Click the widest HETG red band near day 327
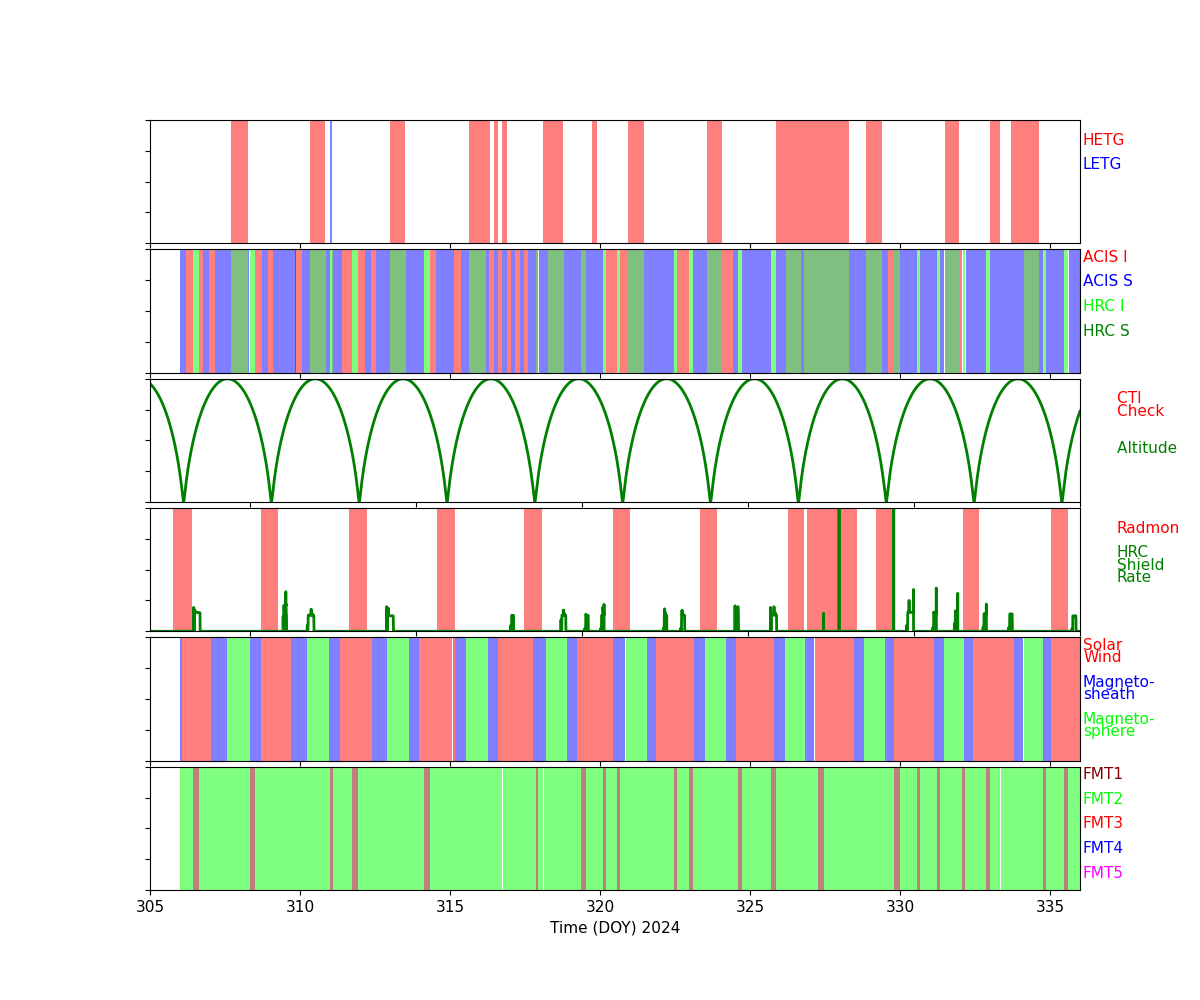1200x1000 pixels. (x=812, y=181)
